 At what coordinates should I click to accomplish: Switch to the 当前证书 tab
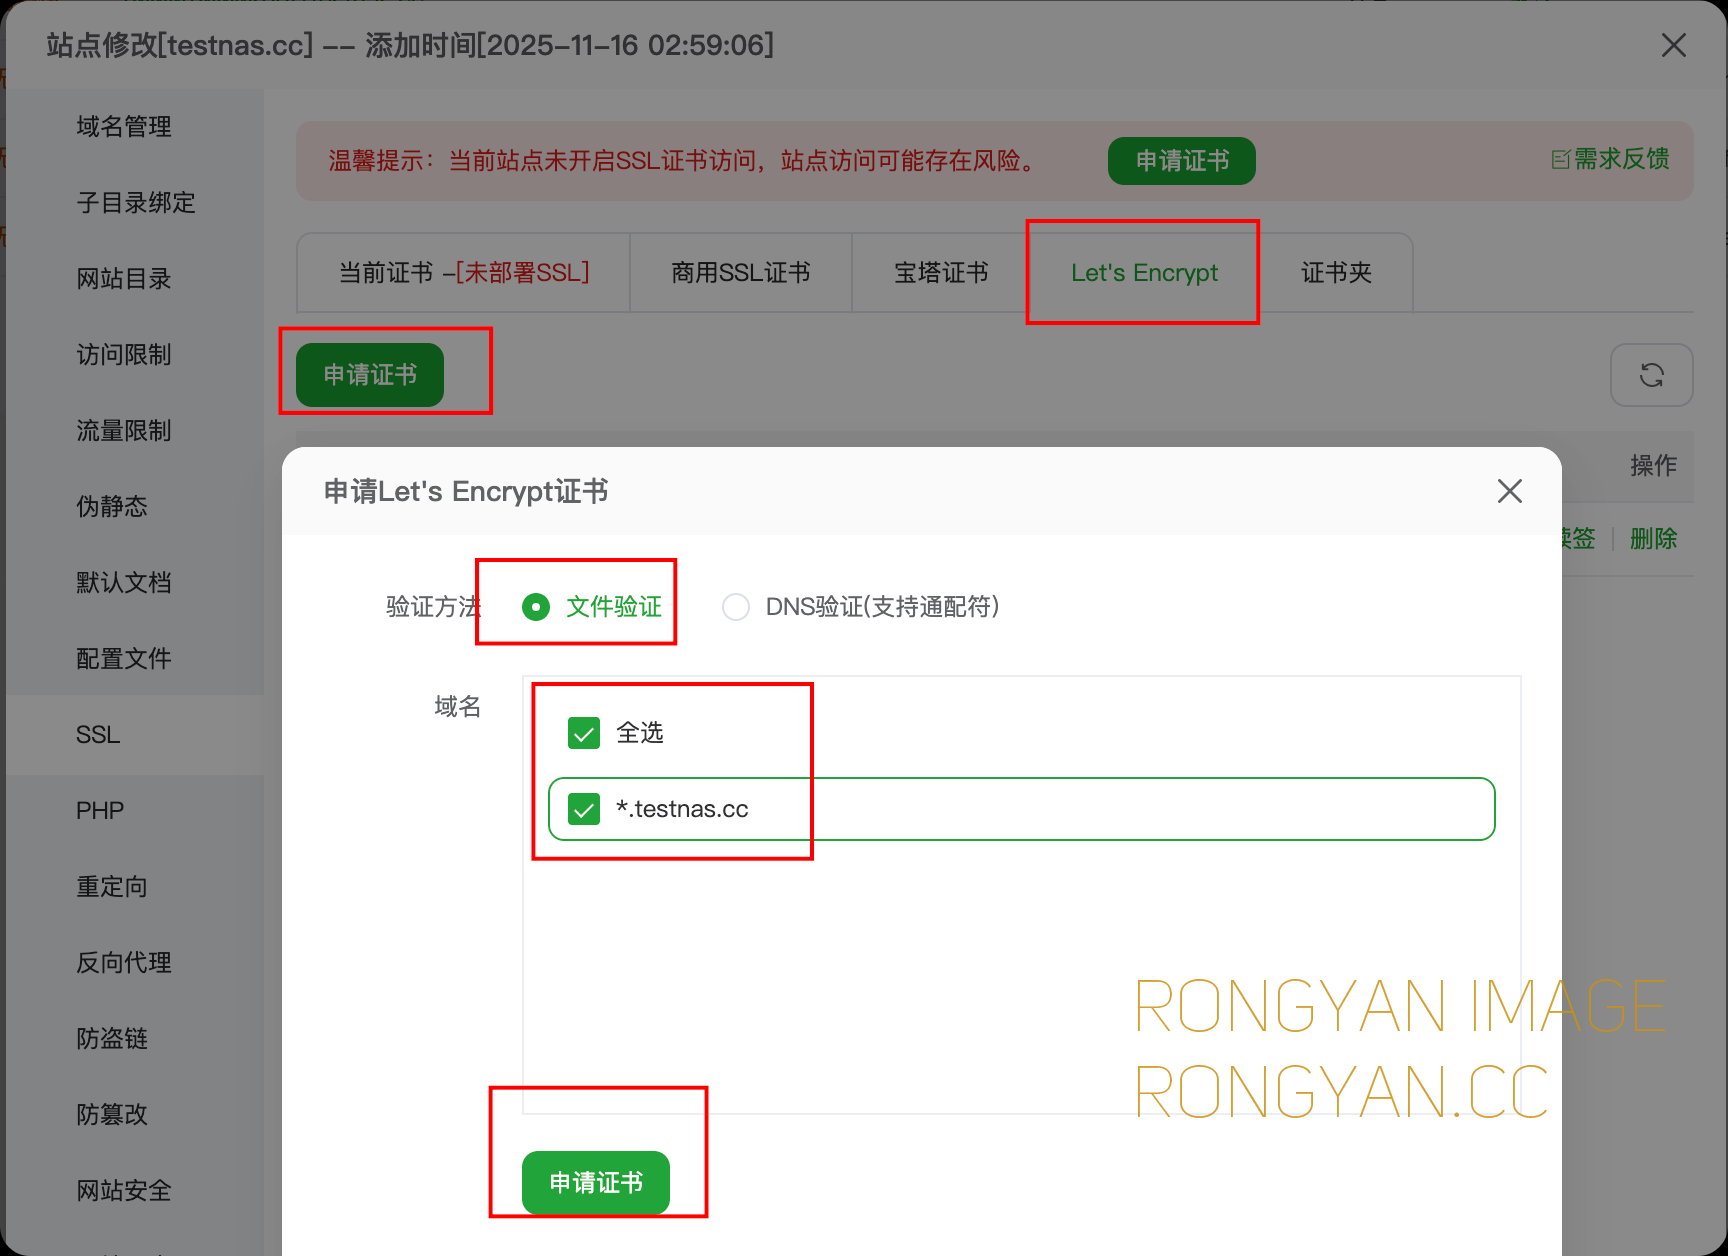pos(464,273)
